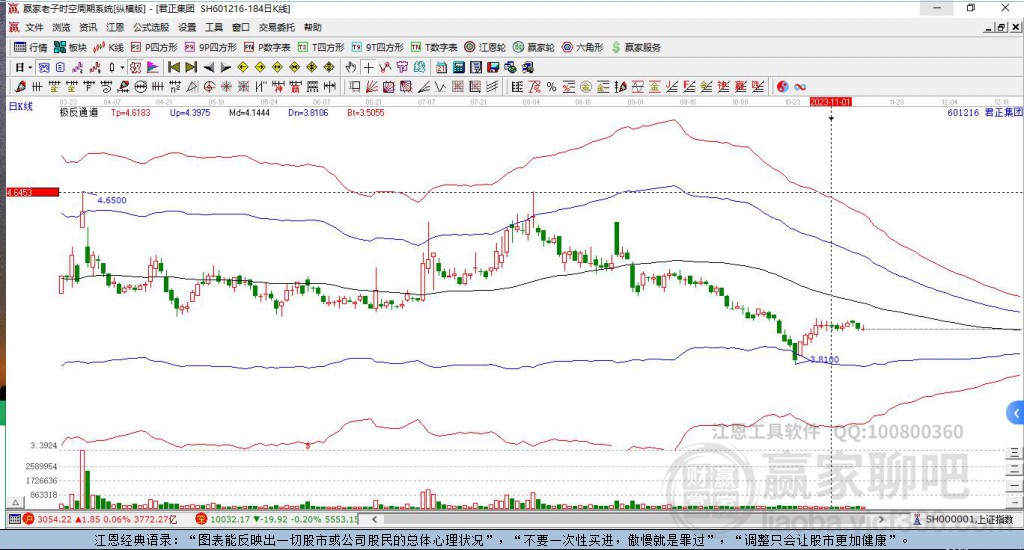Click the yin-yang icon in toolbar

point(782,87)
